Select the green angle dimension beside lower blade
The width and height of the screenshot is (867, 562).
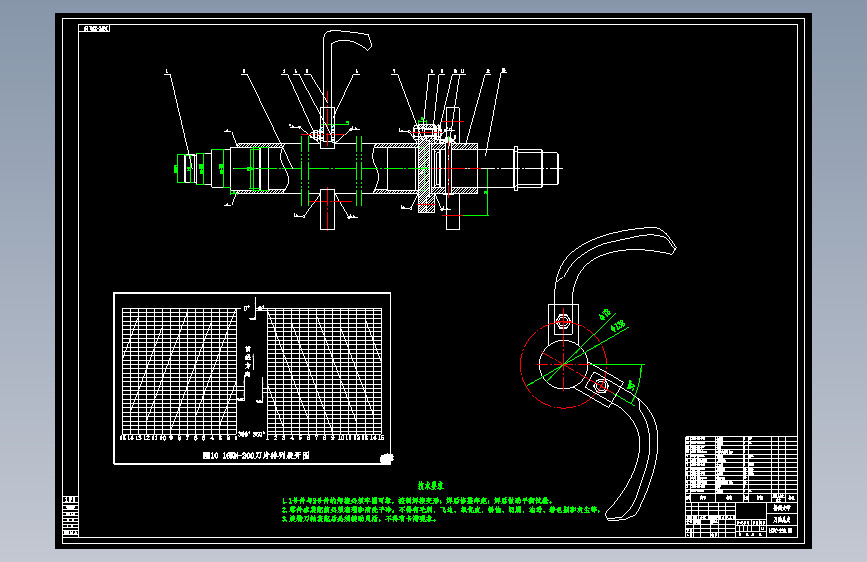631,384
